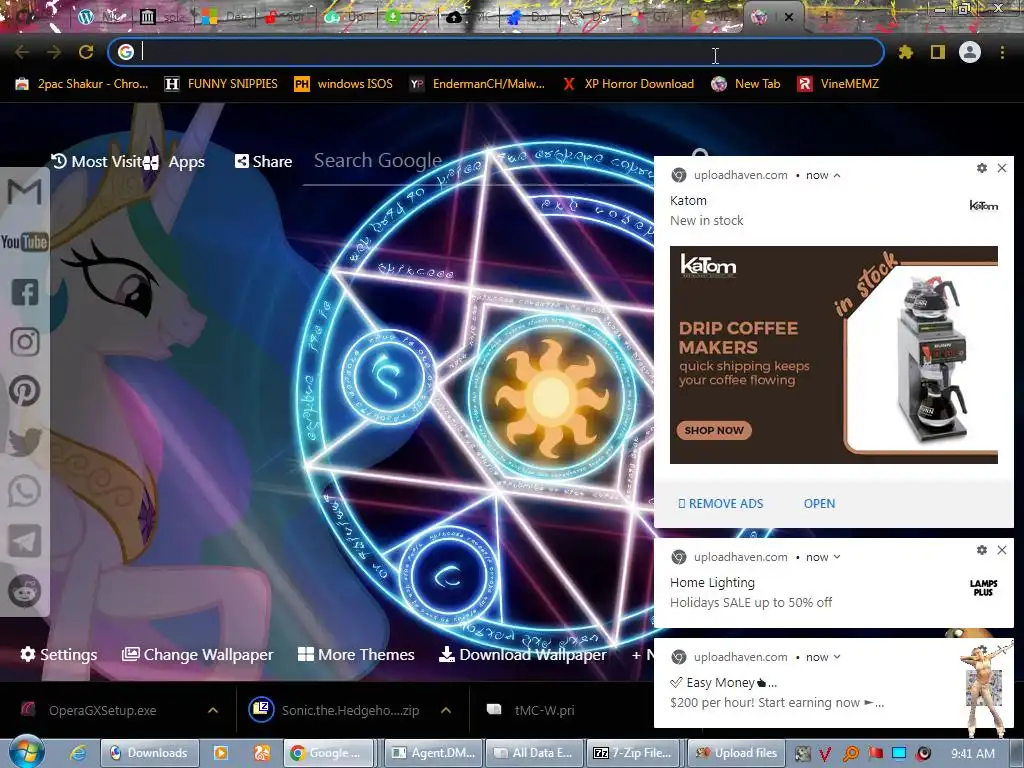
Task: Open the New Tab bookmark
Action: pos(746,84)
